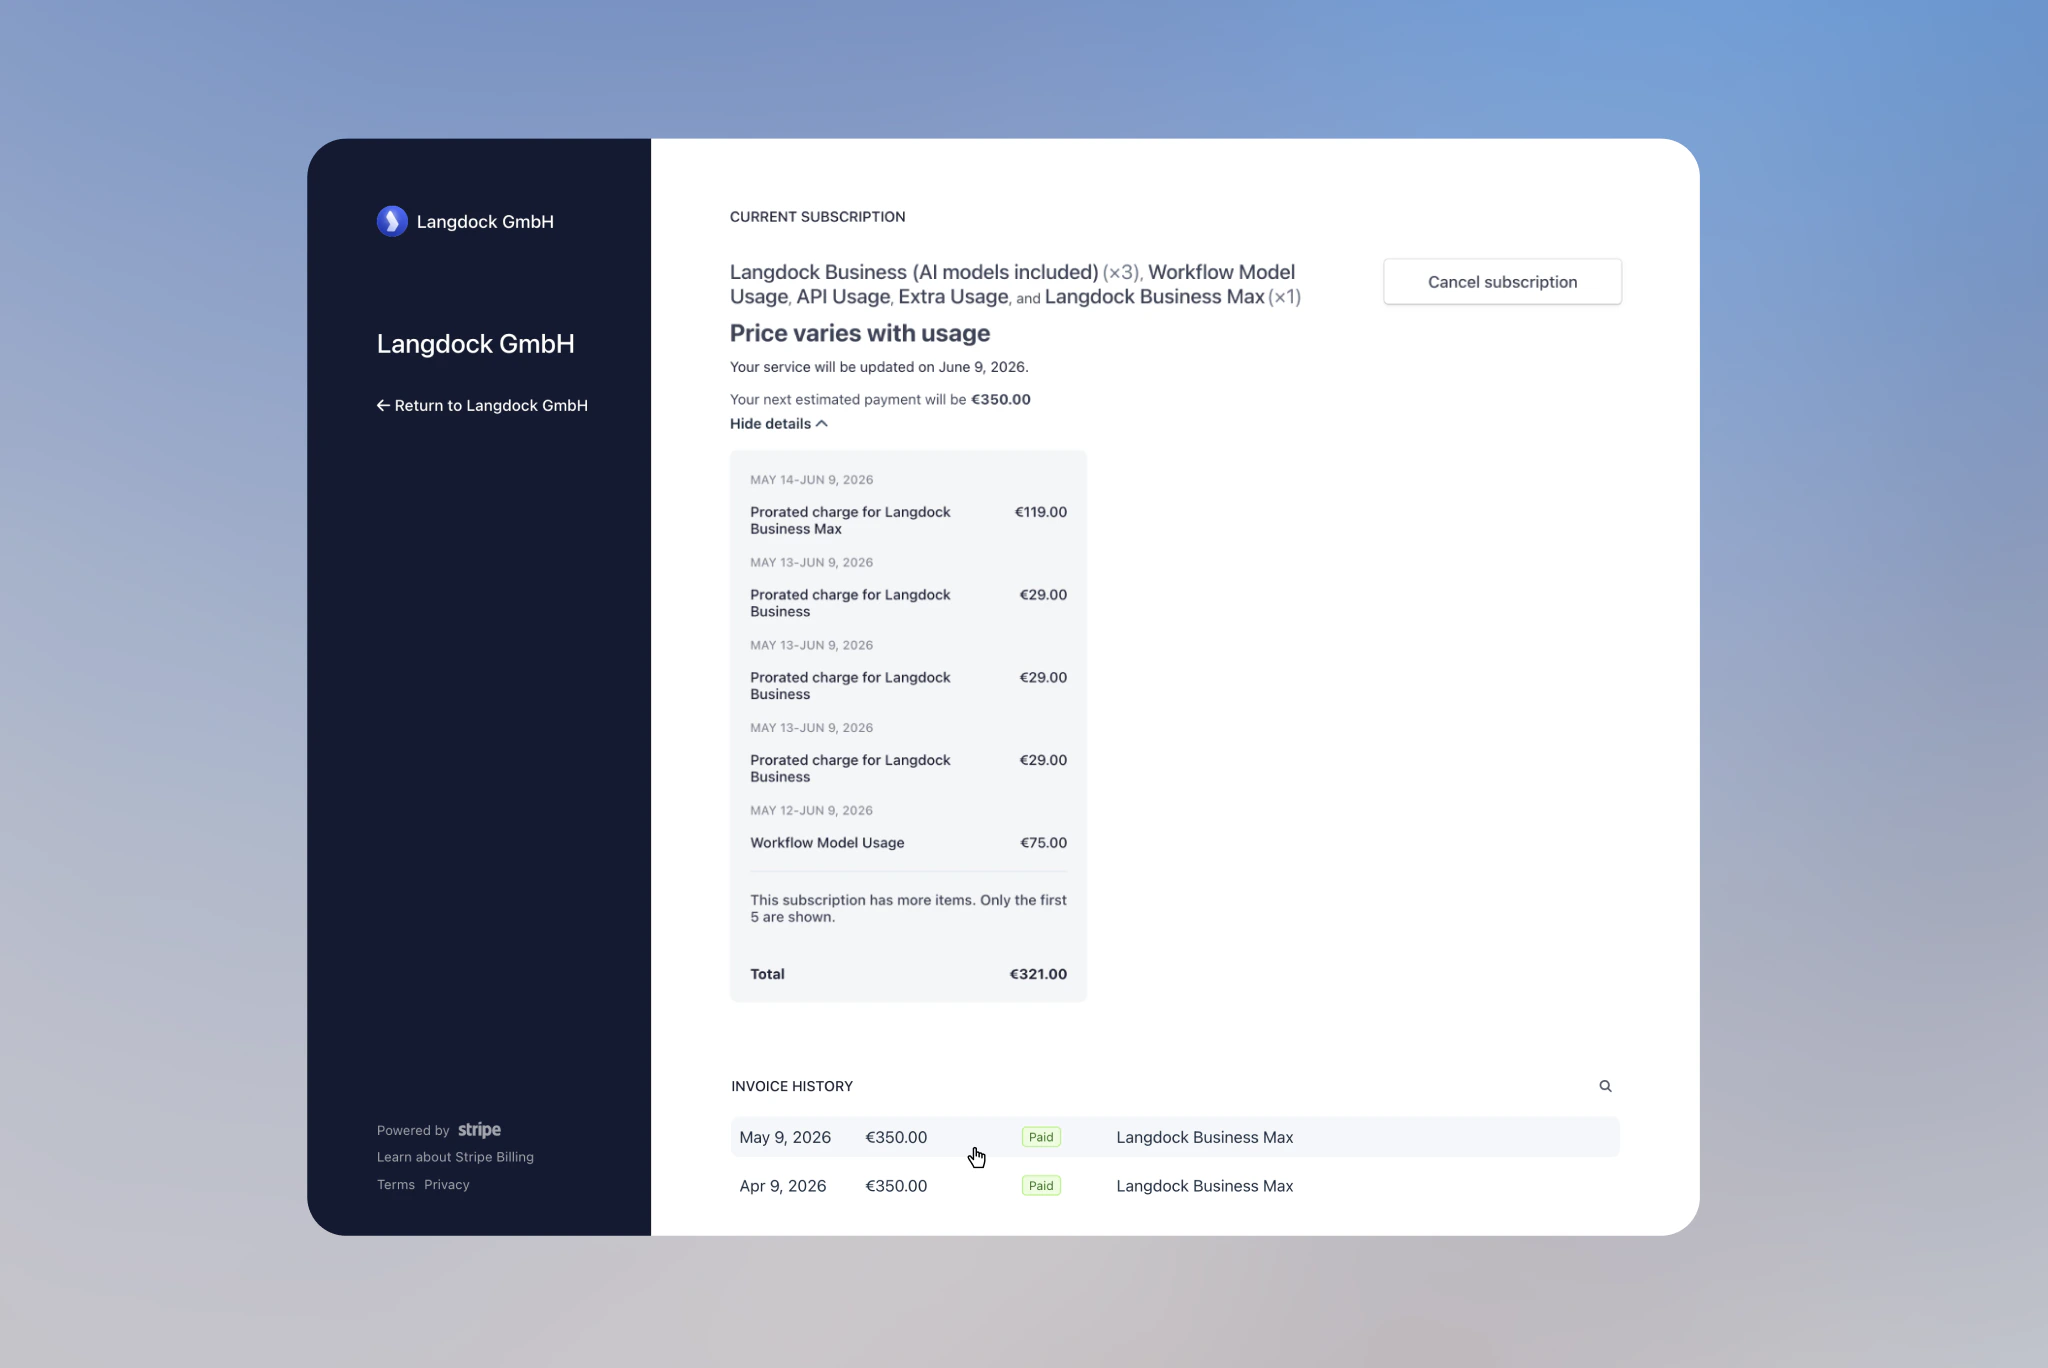Viewport: 2048px width, 1368px height.
Task: Return to Langdock GmbH via the back link
Action: 482,405
